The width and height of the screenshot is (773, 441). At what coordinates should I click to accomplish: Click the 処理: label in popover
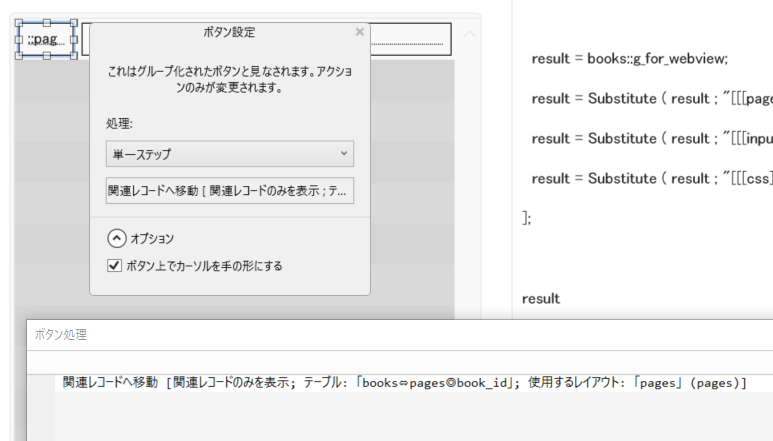pos(119,123)
